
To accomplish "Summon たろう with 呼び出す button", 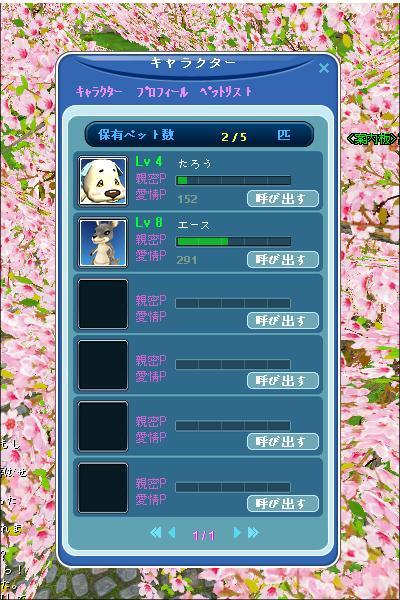I will click(x=283, y=199).
